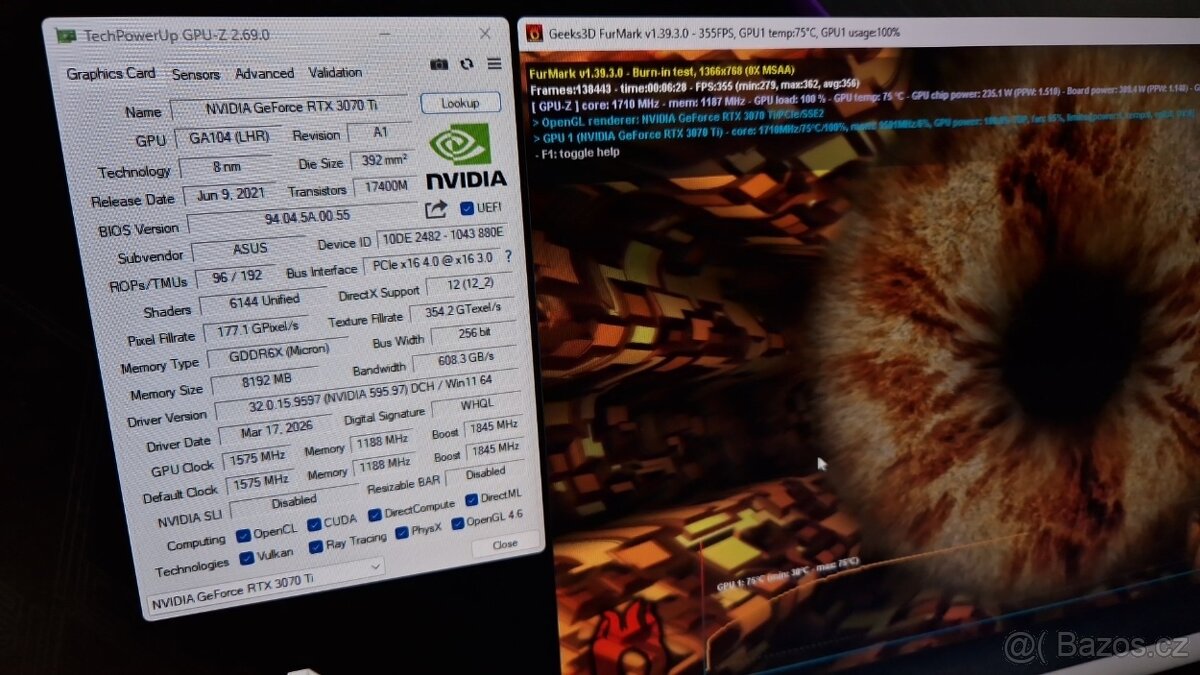This screenshot has width=1200, height=675.
Task: Open the Advanced tab
Action: click(x=264, y=73)
